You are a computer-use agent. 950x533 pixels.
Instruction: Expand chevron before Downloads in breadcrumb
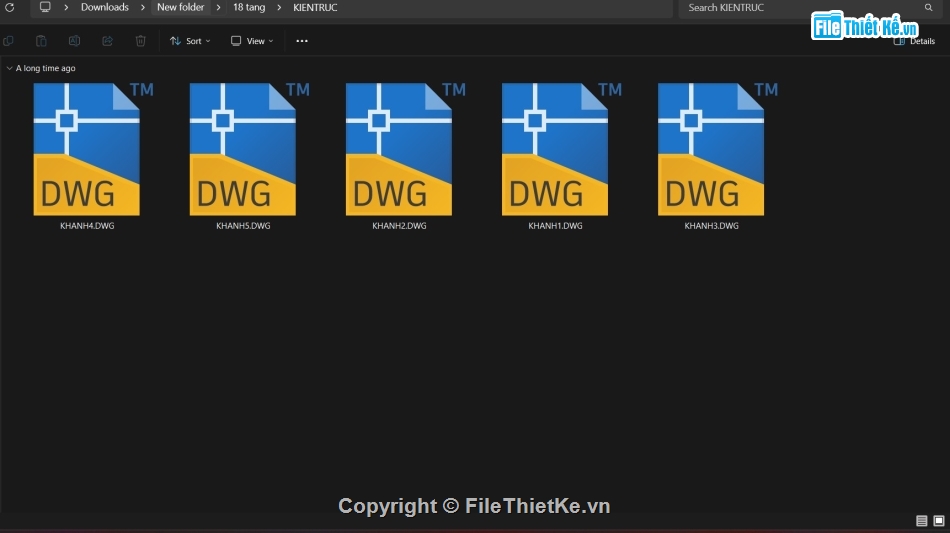click(x=66, y=7)
